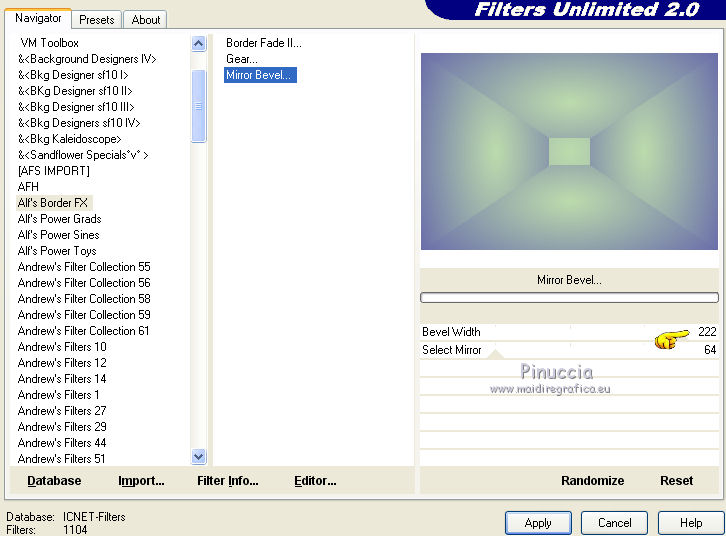Click the category list scrollbar thumb

pyautogui.click(x=198, y=106)
